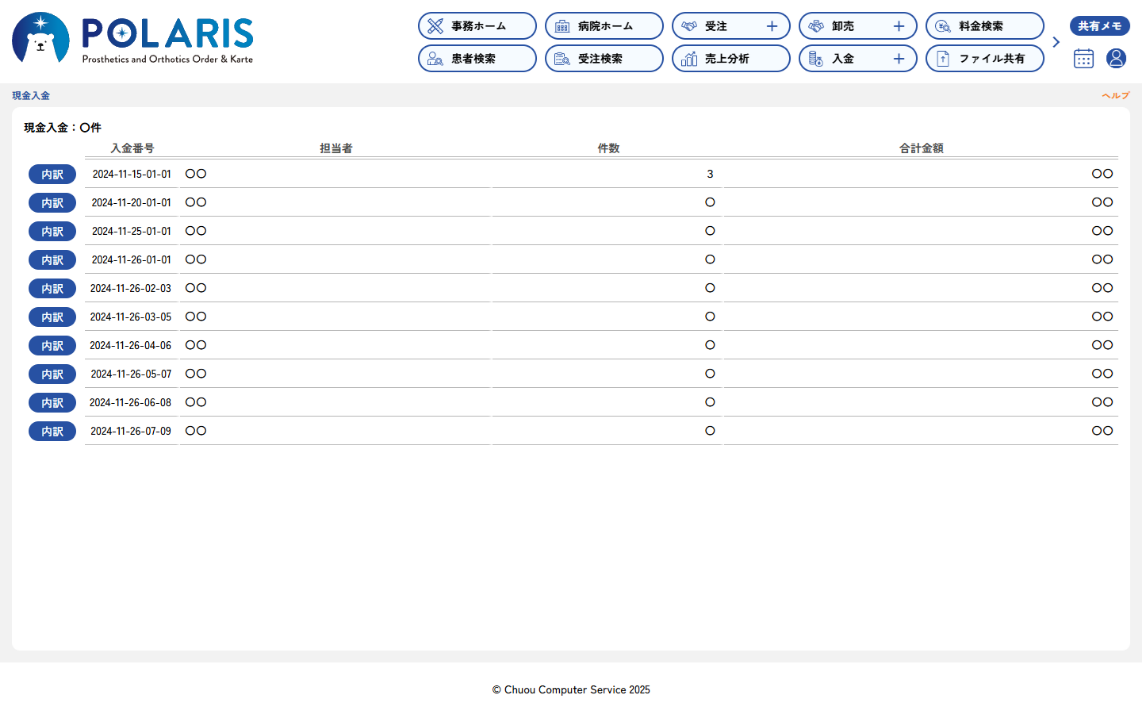Open 受注検索 order search
This screenshot has height=714, width=1142.
[x=603, y=59]
